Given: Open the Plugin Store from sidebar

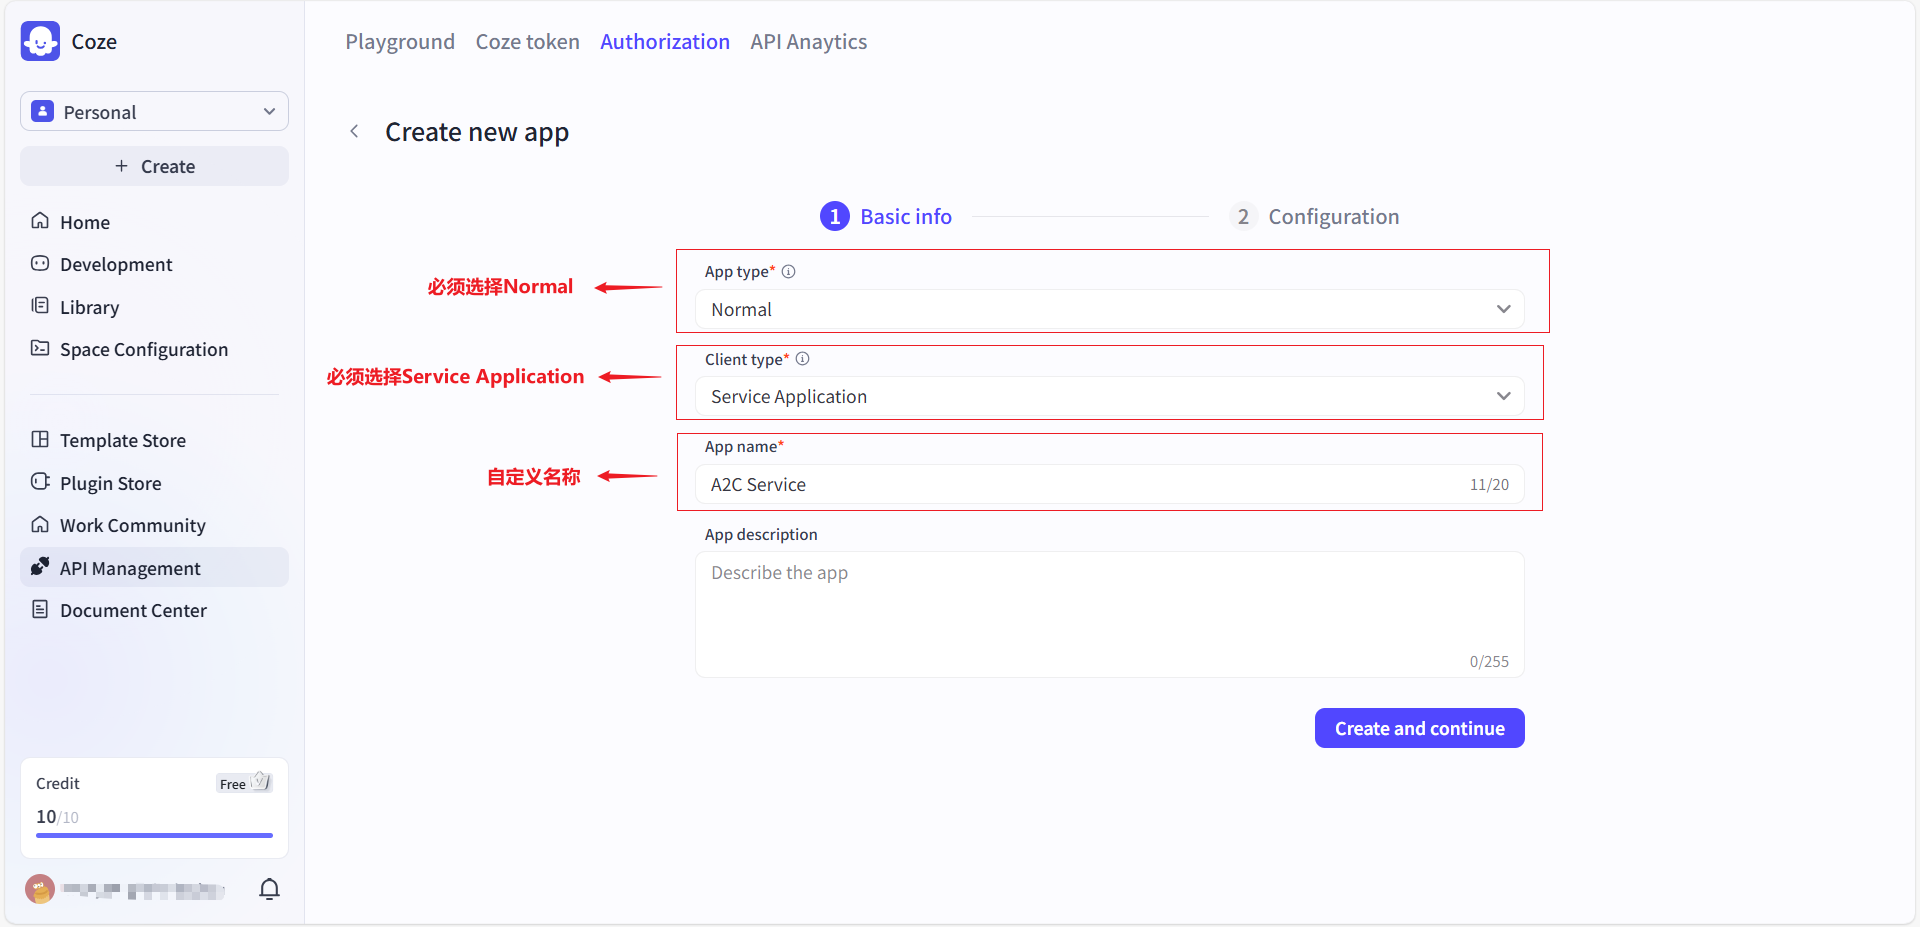Looking at the screenshot, I should point(110,483).
